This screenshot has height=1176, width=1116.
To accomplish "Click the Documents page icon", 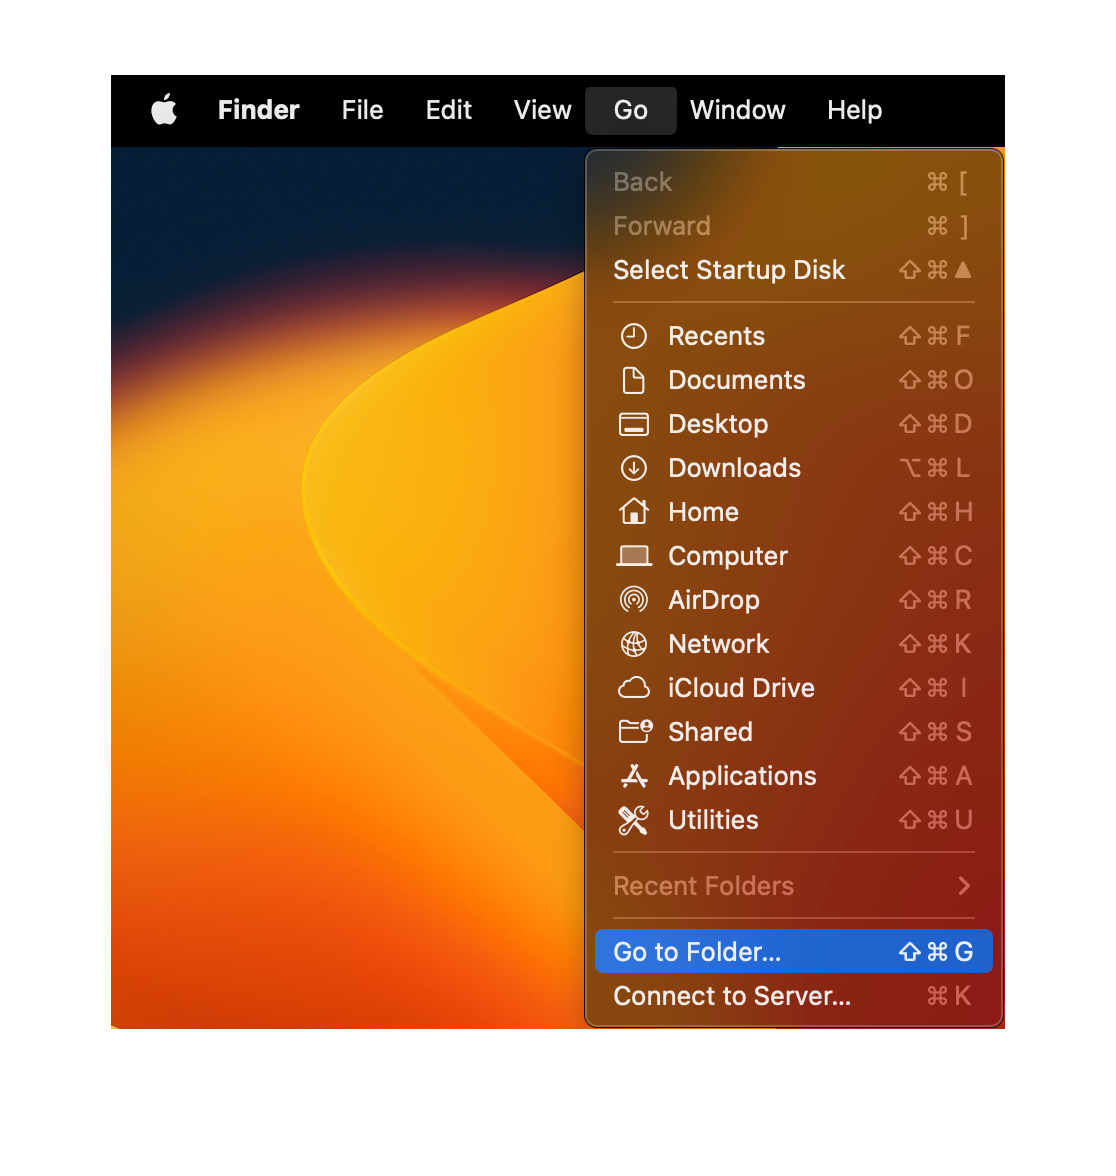I will (634, 380).
